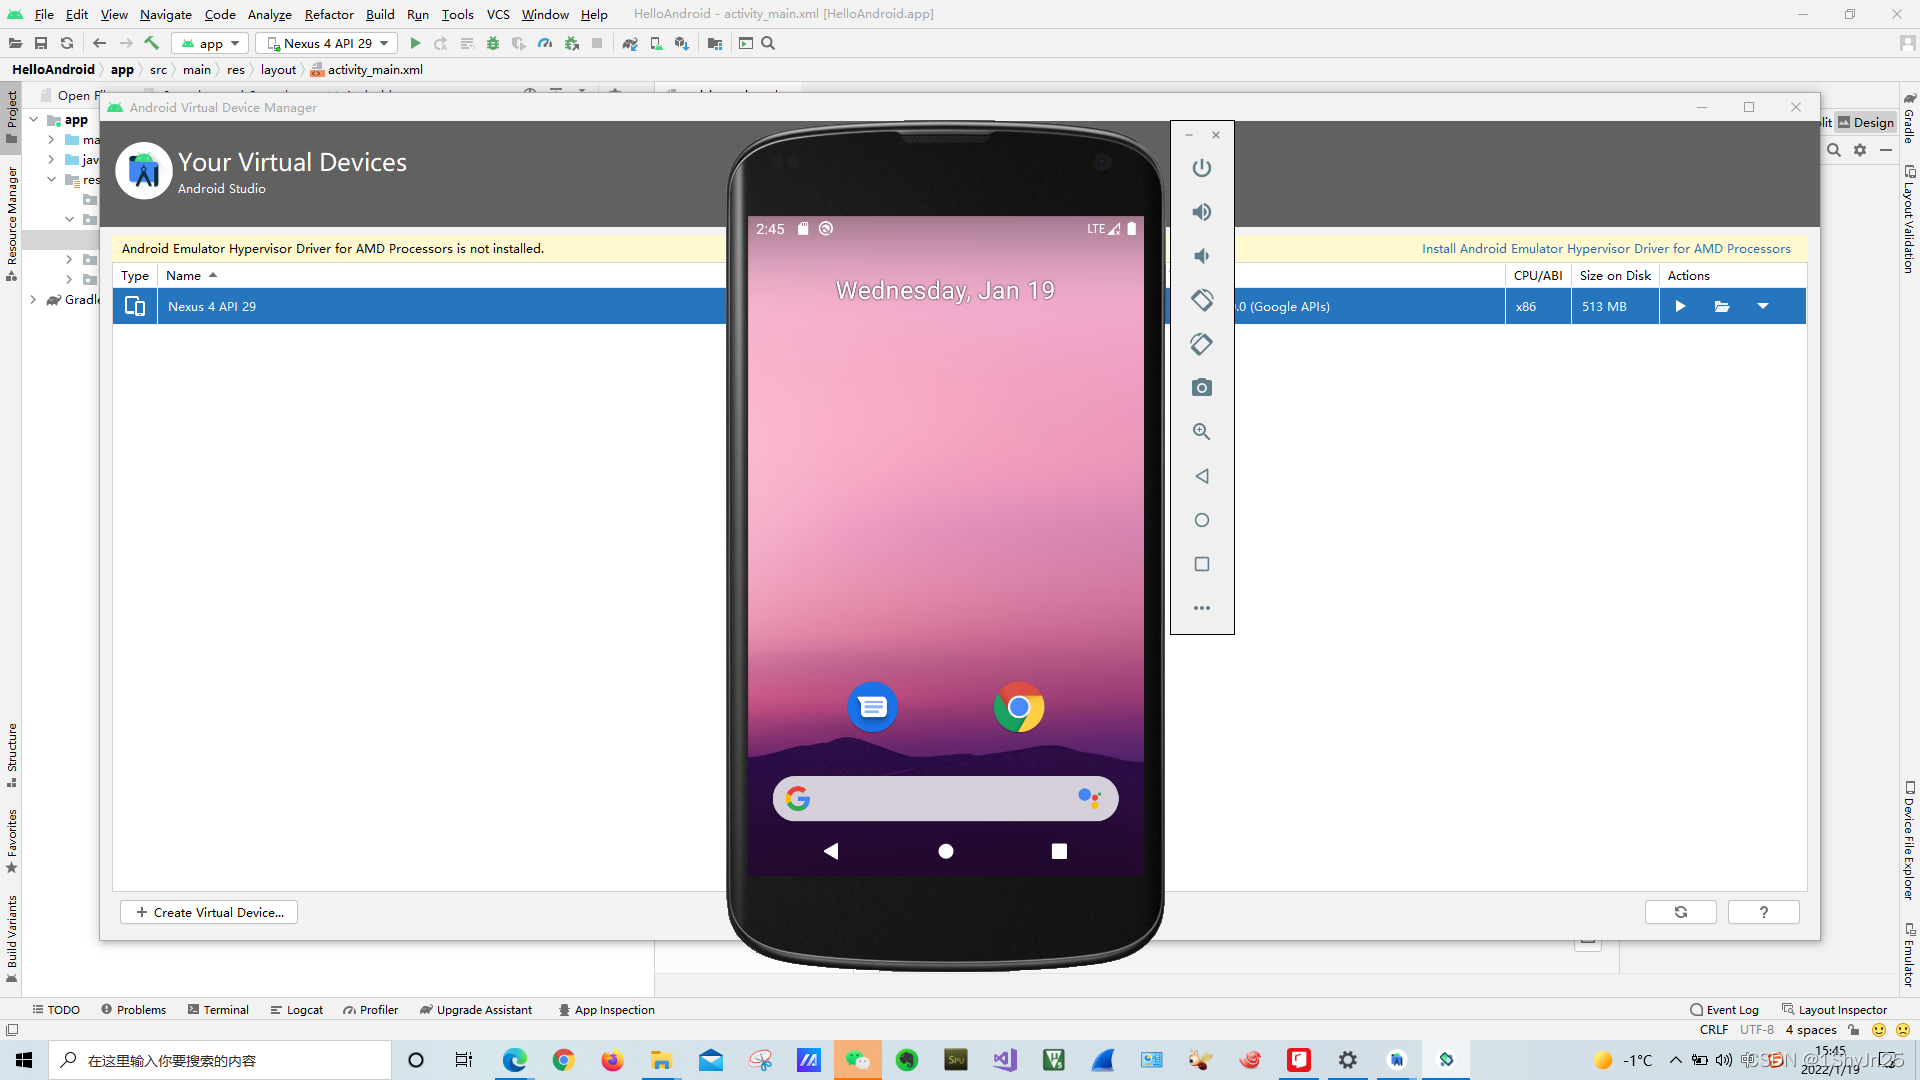The image size is (1920, 1080).
Task: Open the Nexus 4 API 29 device selector dropdown
Action: coord(327,44)
